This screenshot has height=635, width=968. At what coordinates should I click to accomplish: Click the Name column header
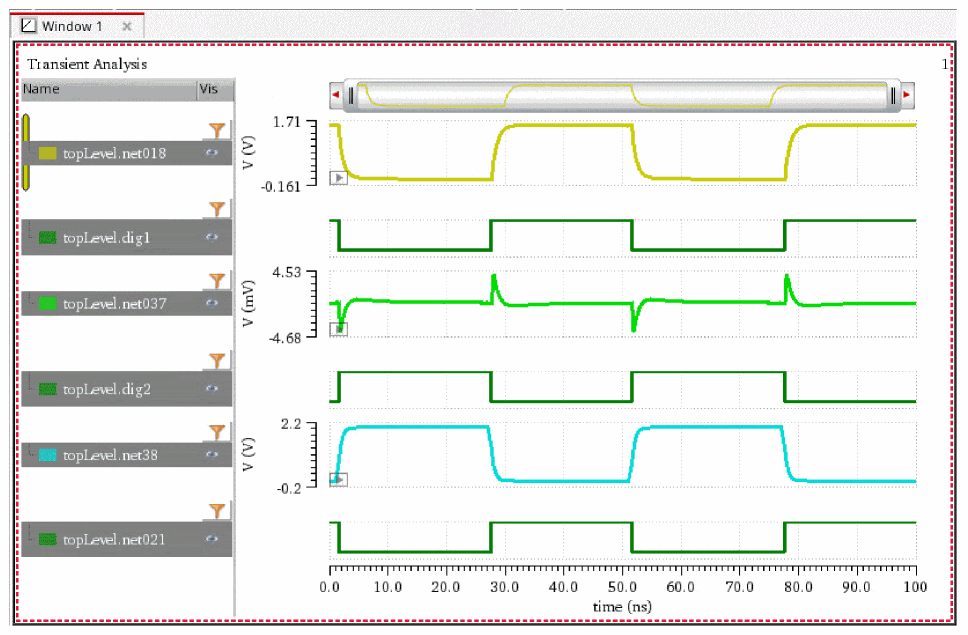(109, 89)
